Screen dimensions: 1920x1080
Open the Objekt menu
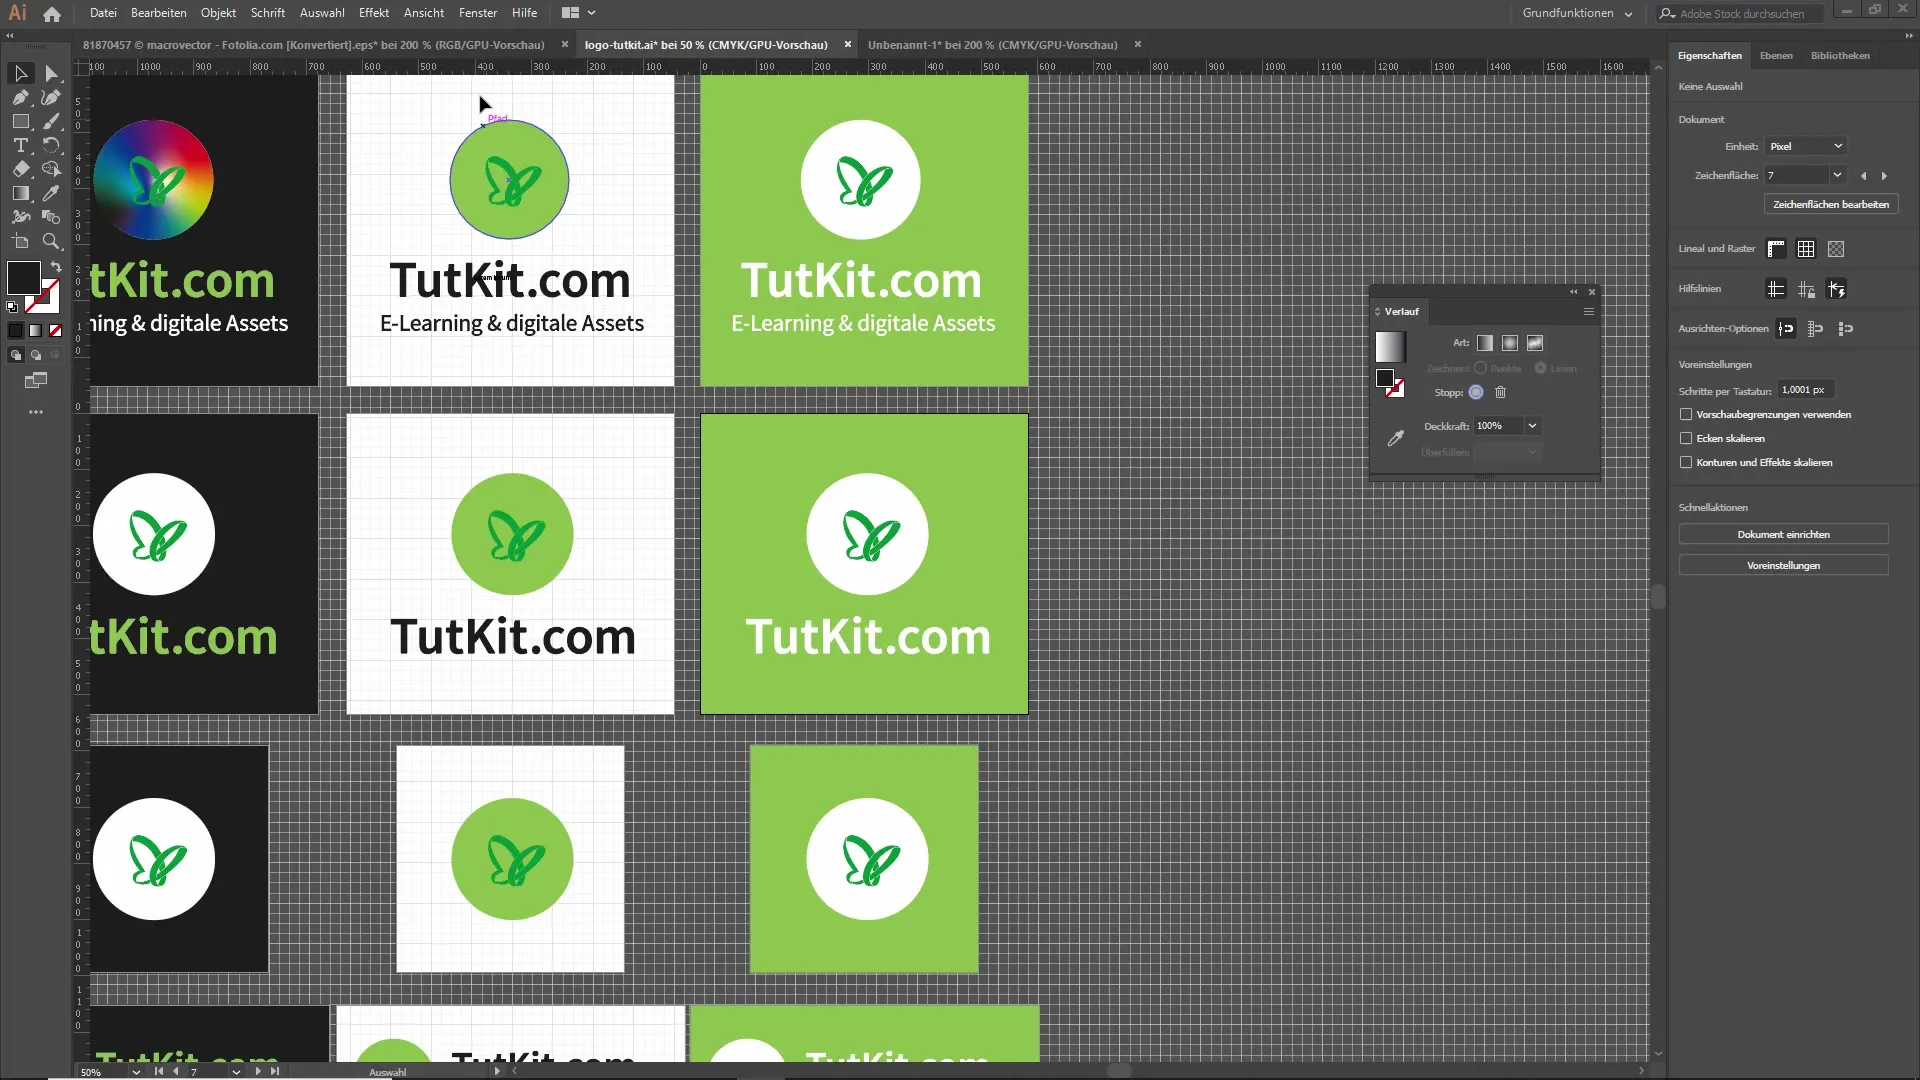(x=218, y=13)
